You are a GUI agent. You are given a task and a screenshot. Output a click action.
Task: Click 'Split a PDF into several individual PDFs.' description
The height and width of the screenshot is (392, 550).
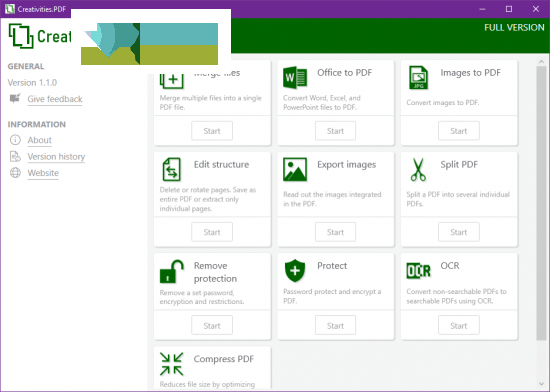point(458,199)
